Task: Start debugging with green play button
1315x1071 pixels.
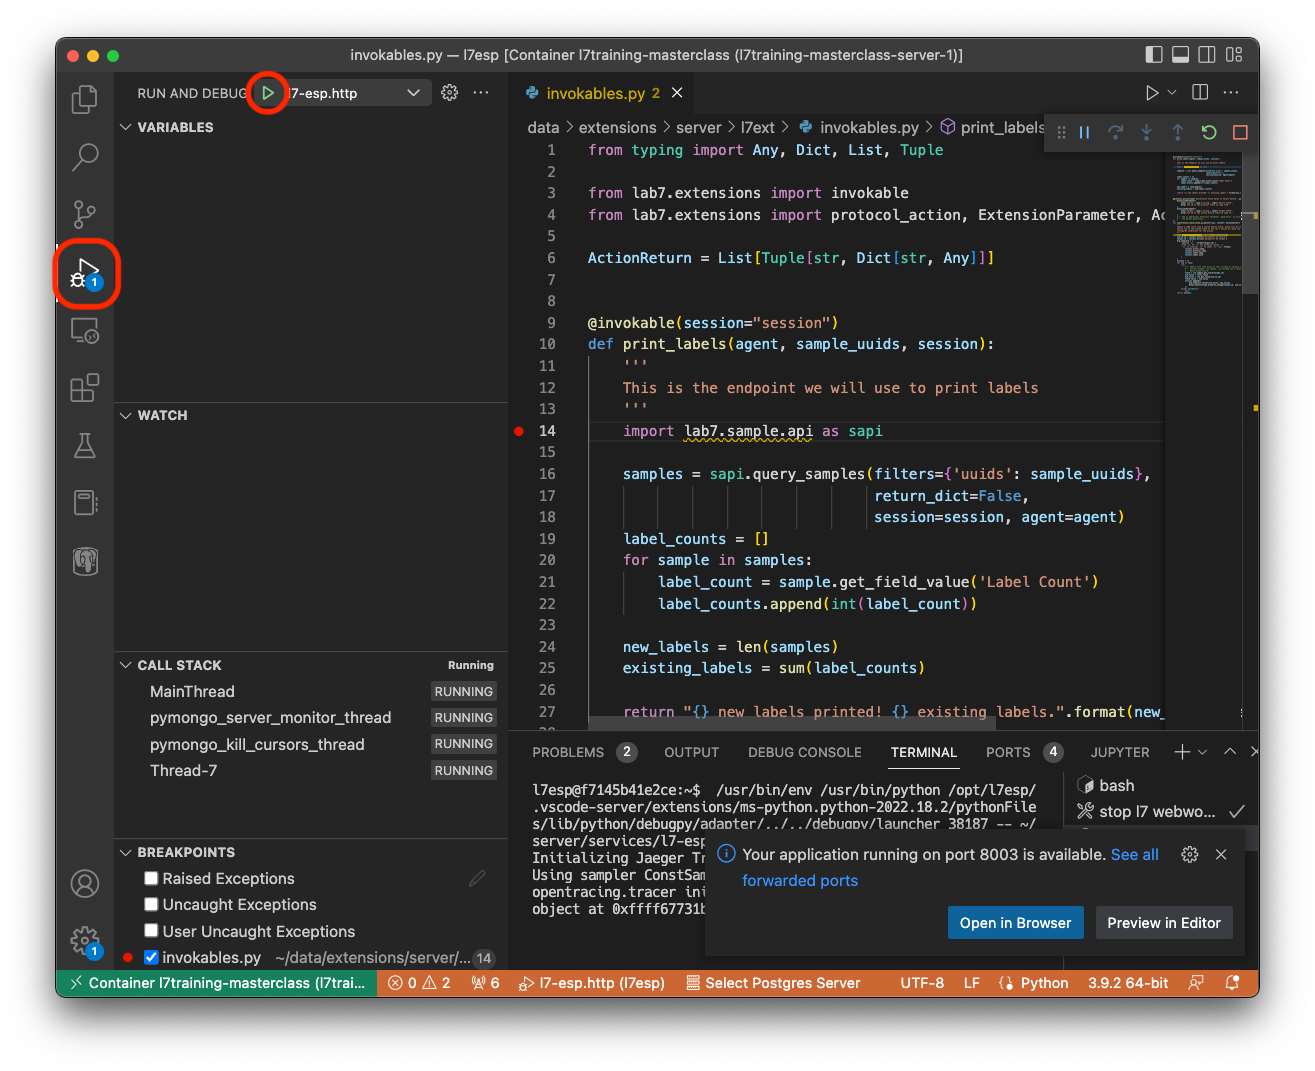Action: (x=268, y=93)
